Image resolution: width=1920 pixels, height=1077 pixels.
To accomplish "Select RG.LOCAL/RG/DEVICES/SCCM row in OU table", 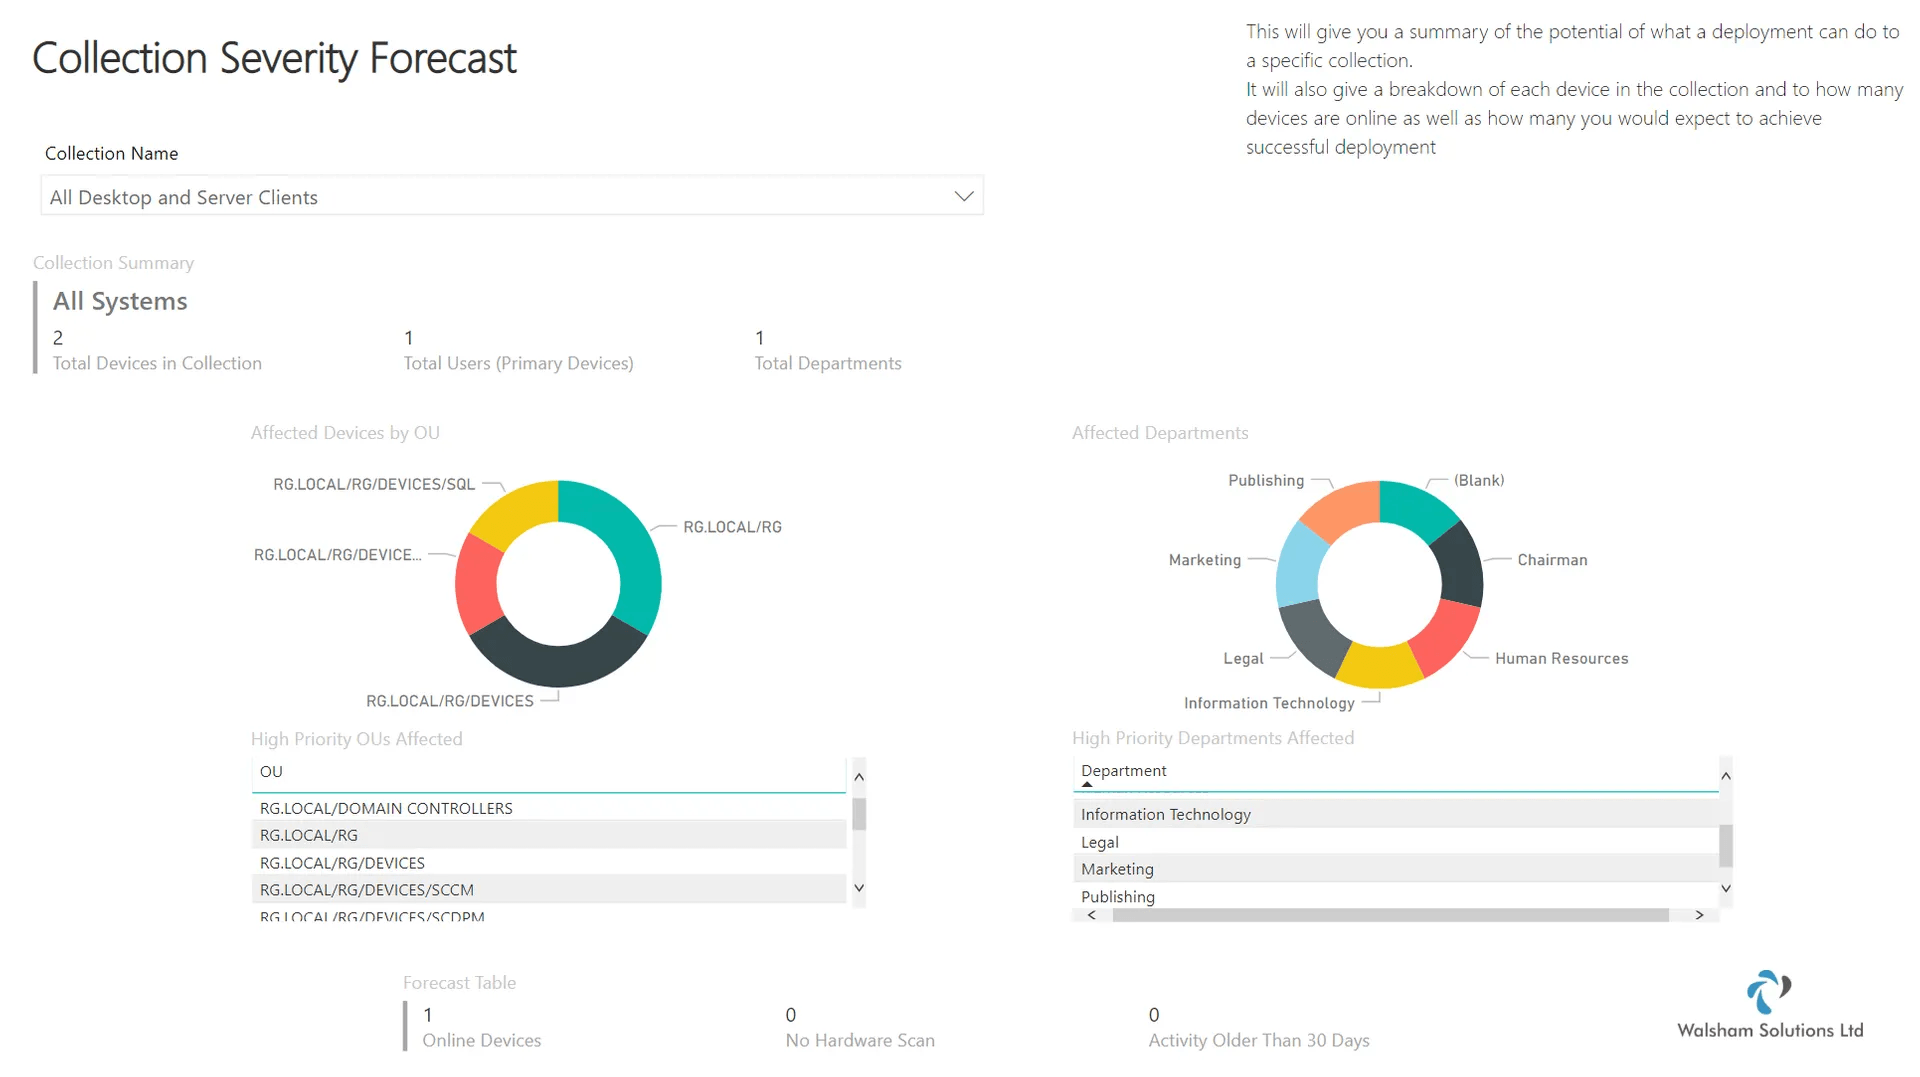I will point(548,890).
